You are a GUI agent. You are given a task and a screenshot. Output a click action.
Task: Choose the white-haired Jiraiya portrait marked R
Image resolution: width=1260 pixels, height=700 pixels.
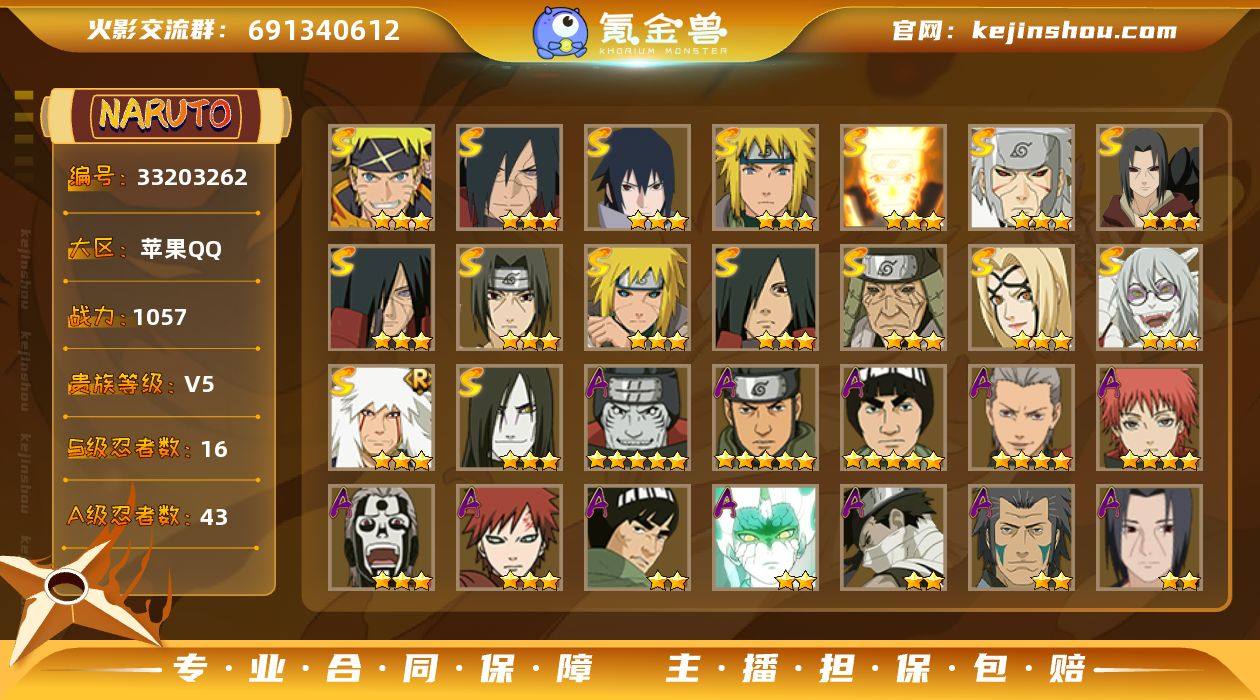point(381,418)
